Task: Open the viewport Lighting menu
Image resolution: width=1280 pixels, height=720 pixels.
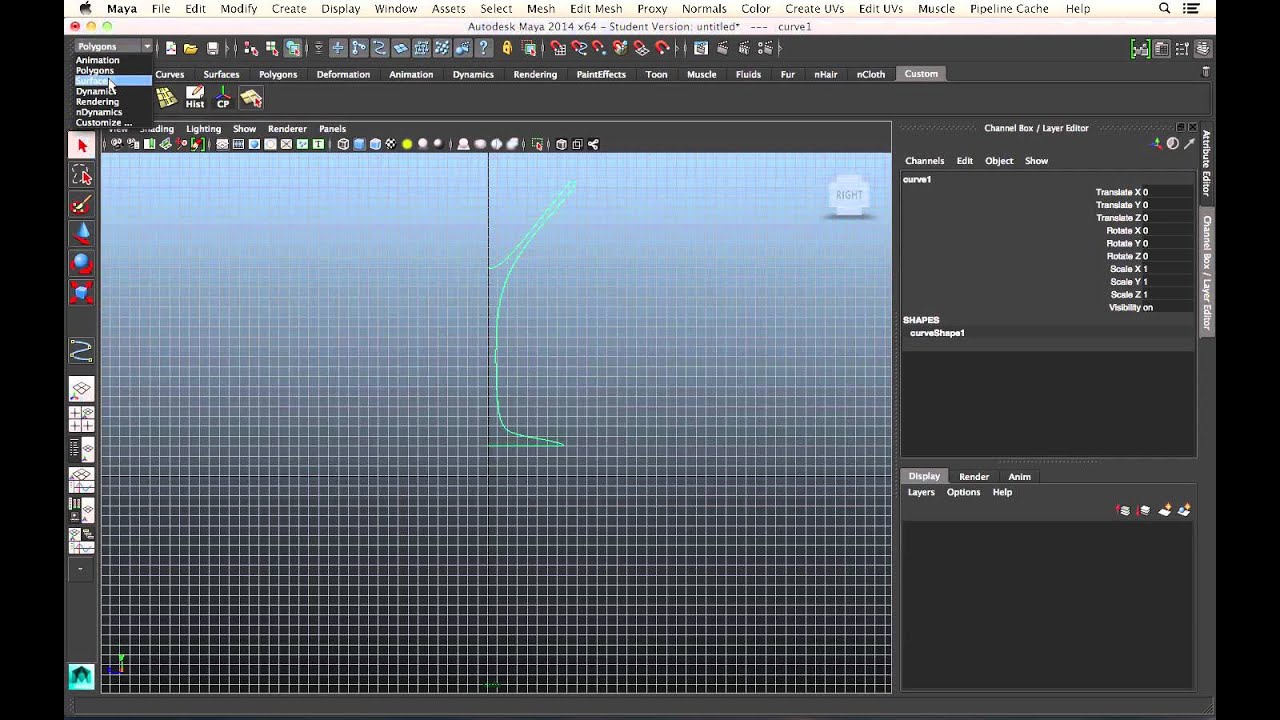Action: point(203,129)
